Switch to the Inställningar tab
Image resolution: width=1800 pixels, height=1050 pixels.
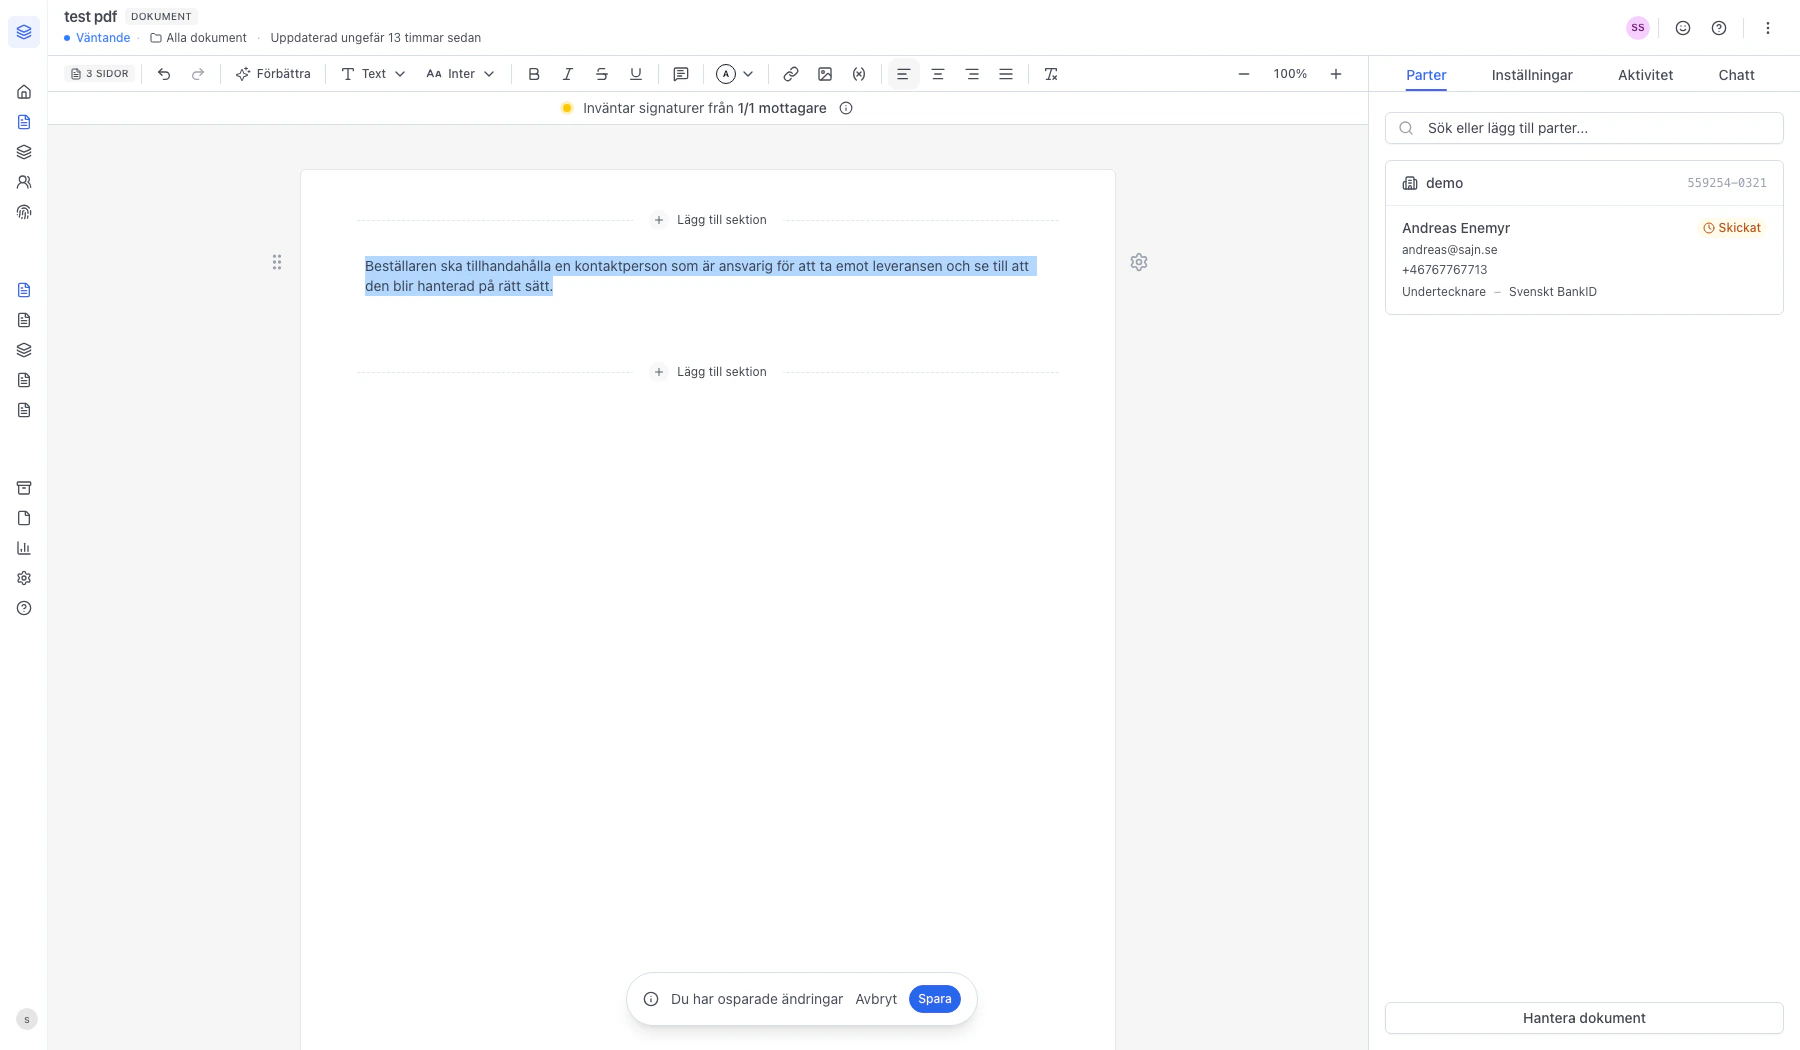[x=1532, y=75]
